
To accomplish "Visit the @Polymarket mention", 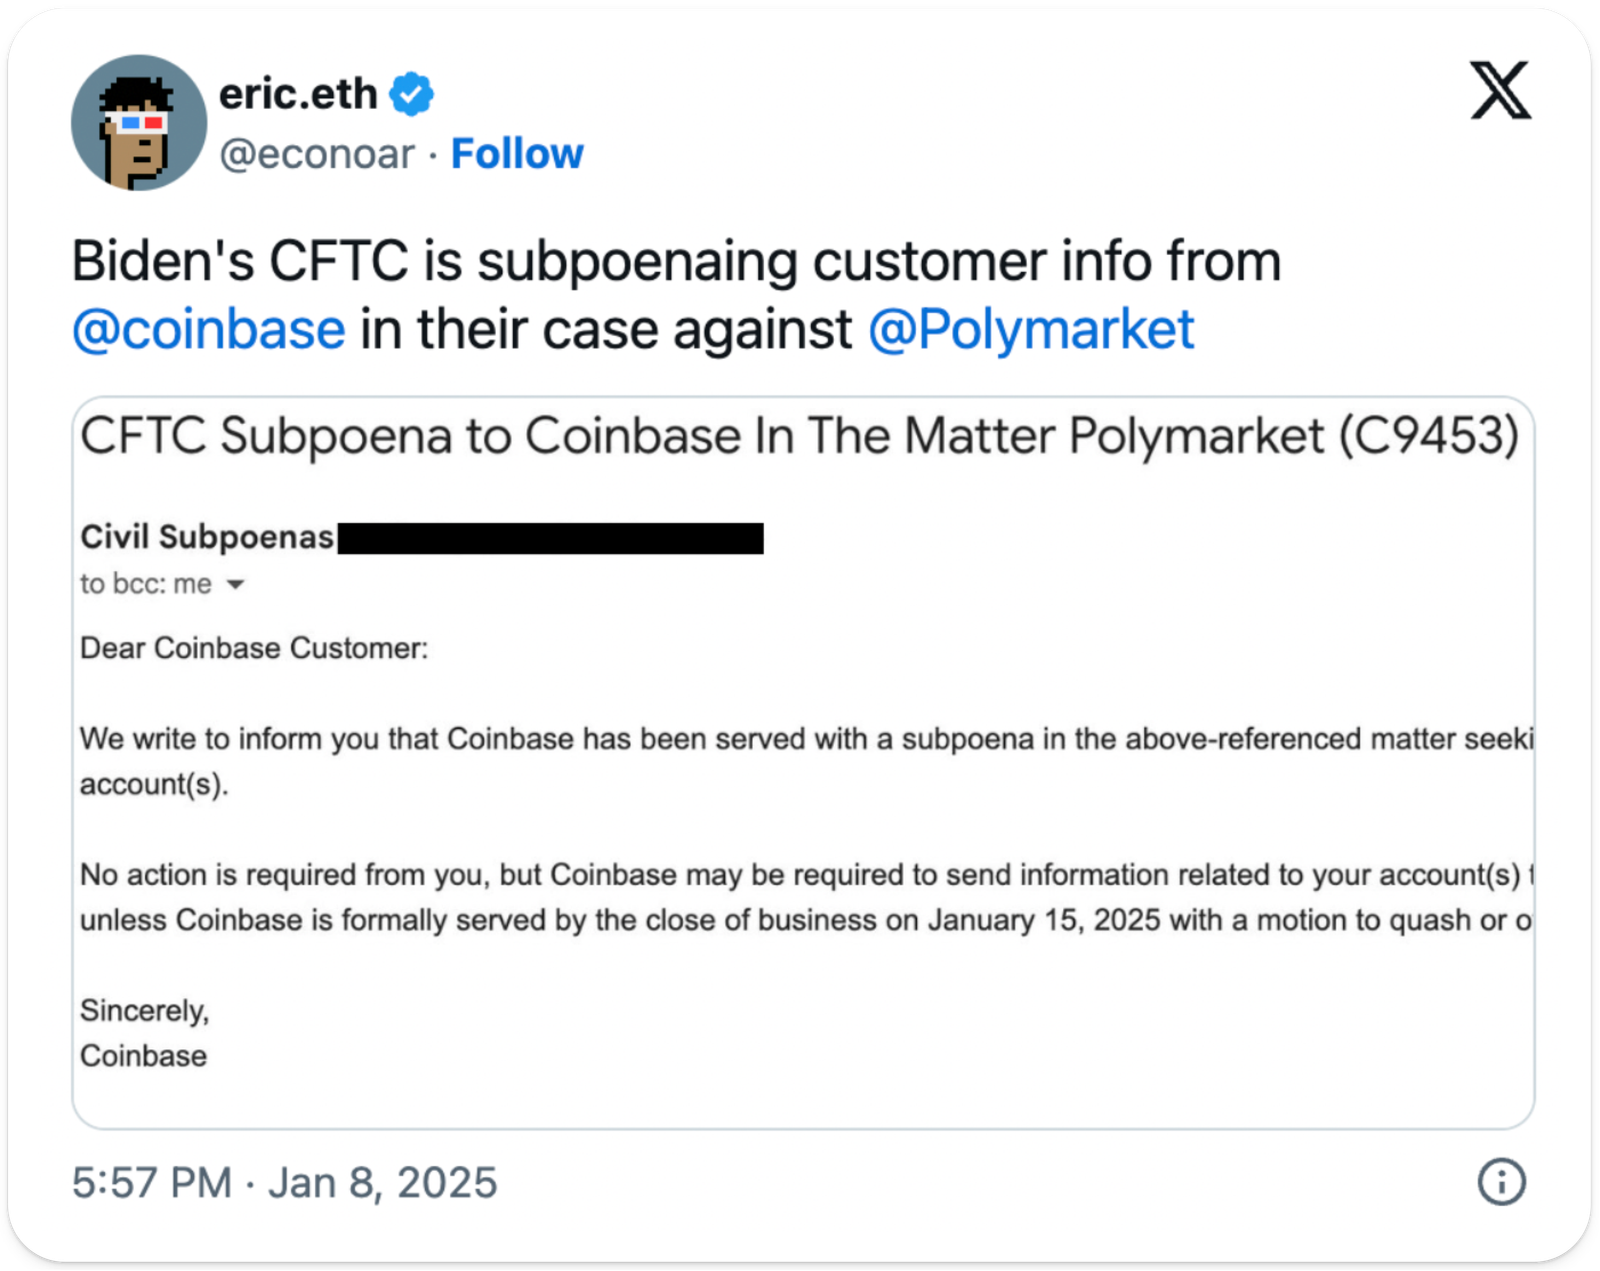I will pyautogui.click(x=1031, y=329).
